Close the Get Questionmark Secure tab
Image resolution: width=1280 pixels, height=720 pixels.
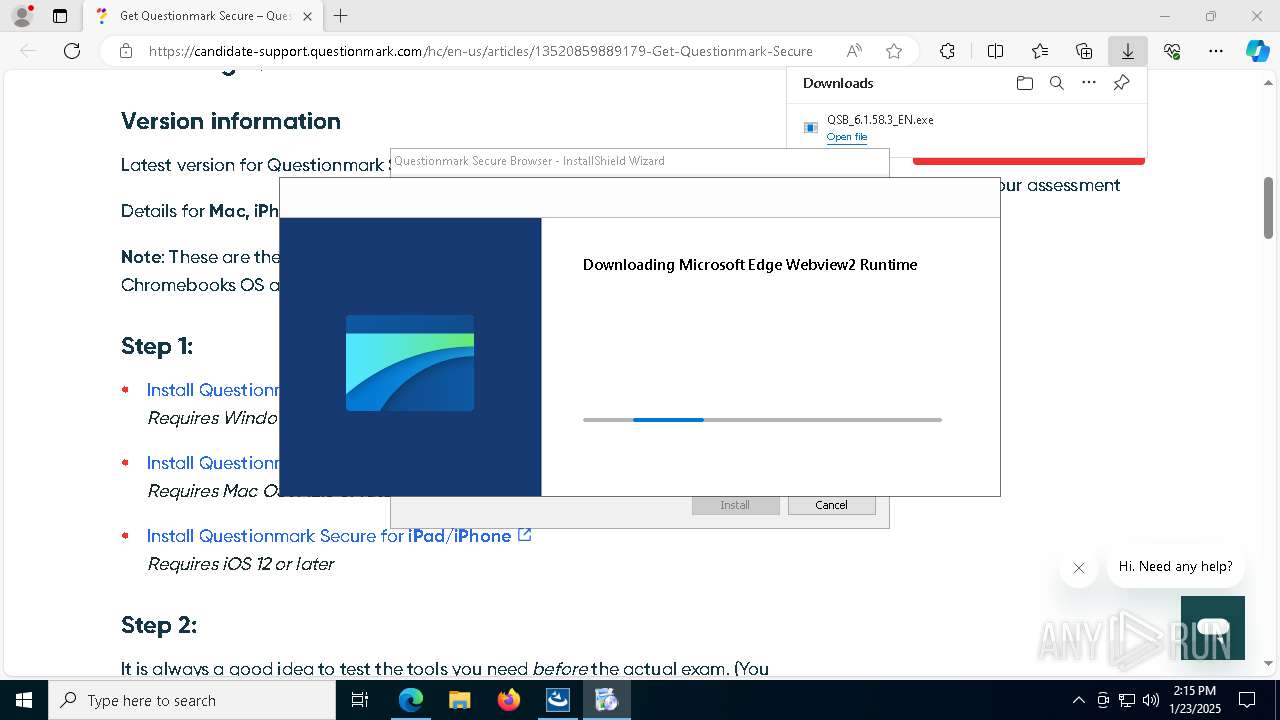click(307, 16)
